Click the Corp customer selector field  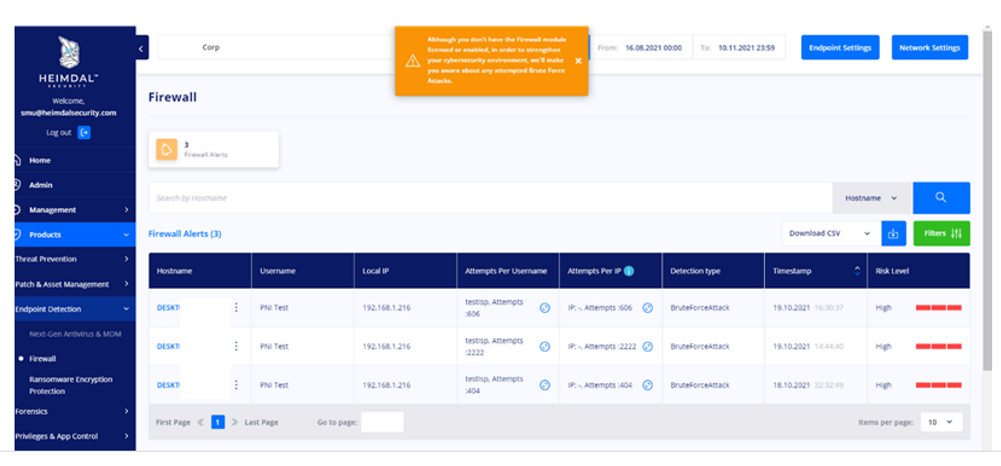(x=276, y=47)
